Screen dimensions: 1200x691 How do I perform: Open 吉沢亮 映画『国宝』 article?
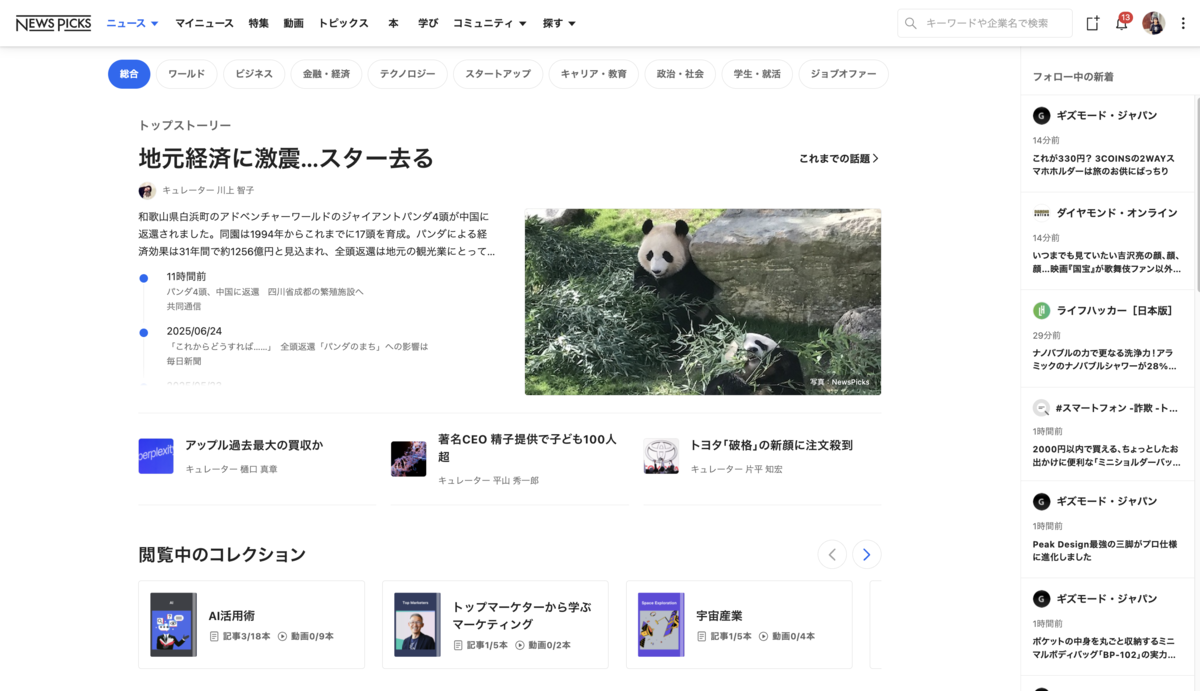[1106, 262]
